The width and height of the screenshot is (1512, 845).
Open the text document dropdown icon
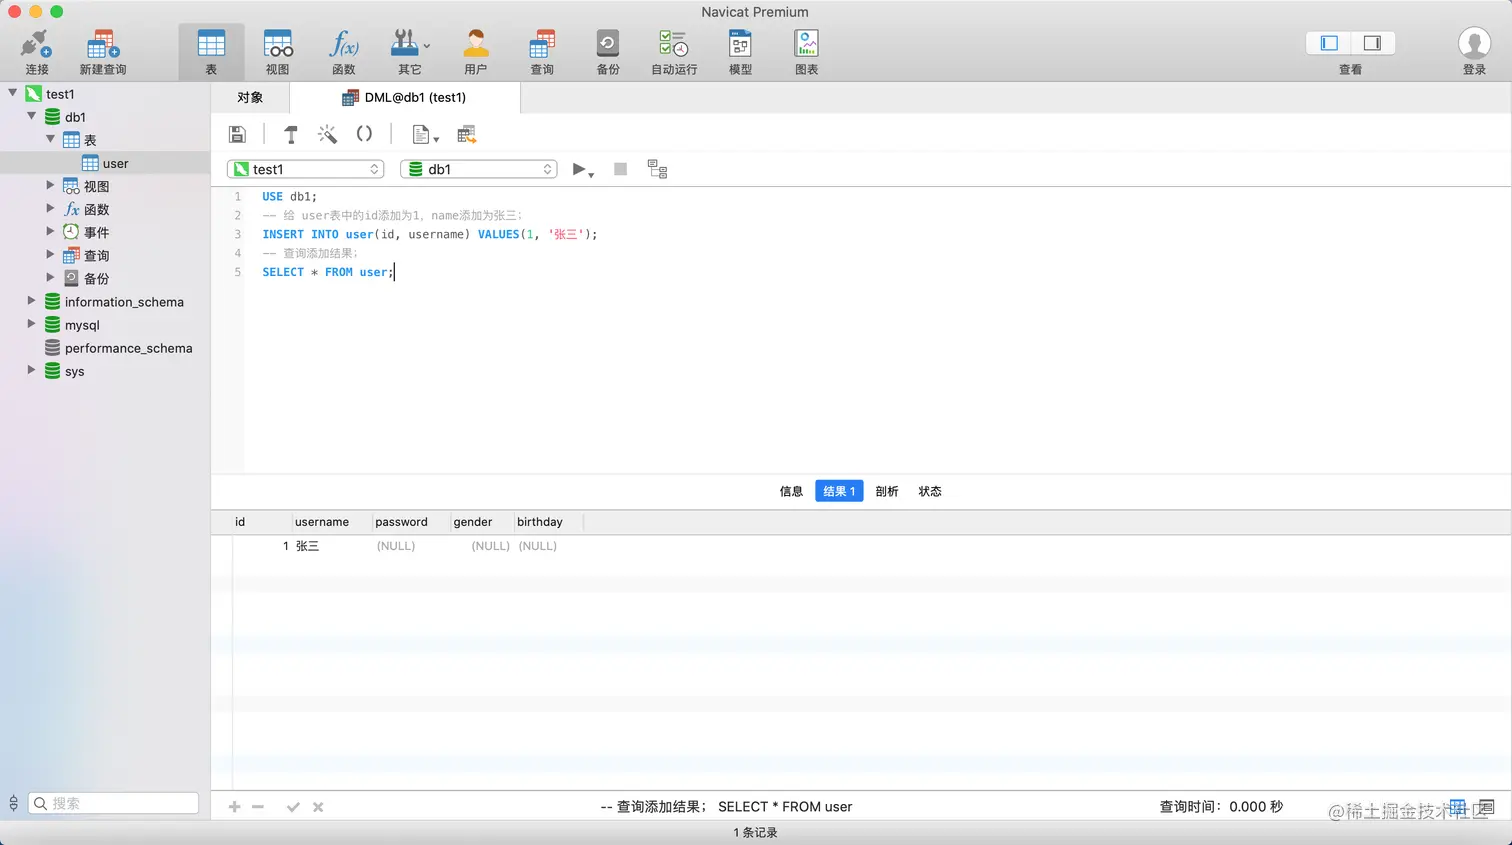tap(425, 134)
